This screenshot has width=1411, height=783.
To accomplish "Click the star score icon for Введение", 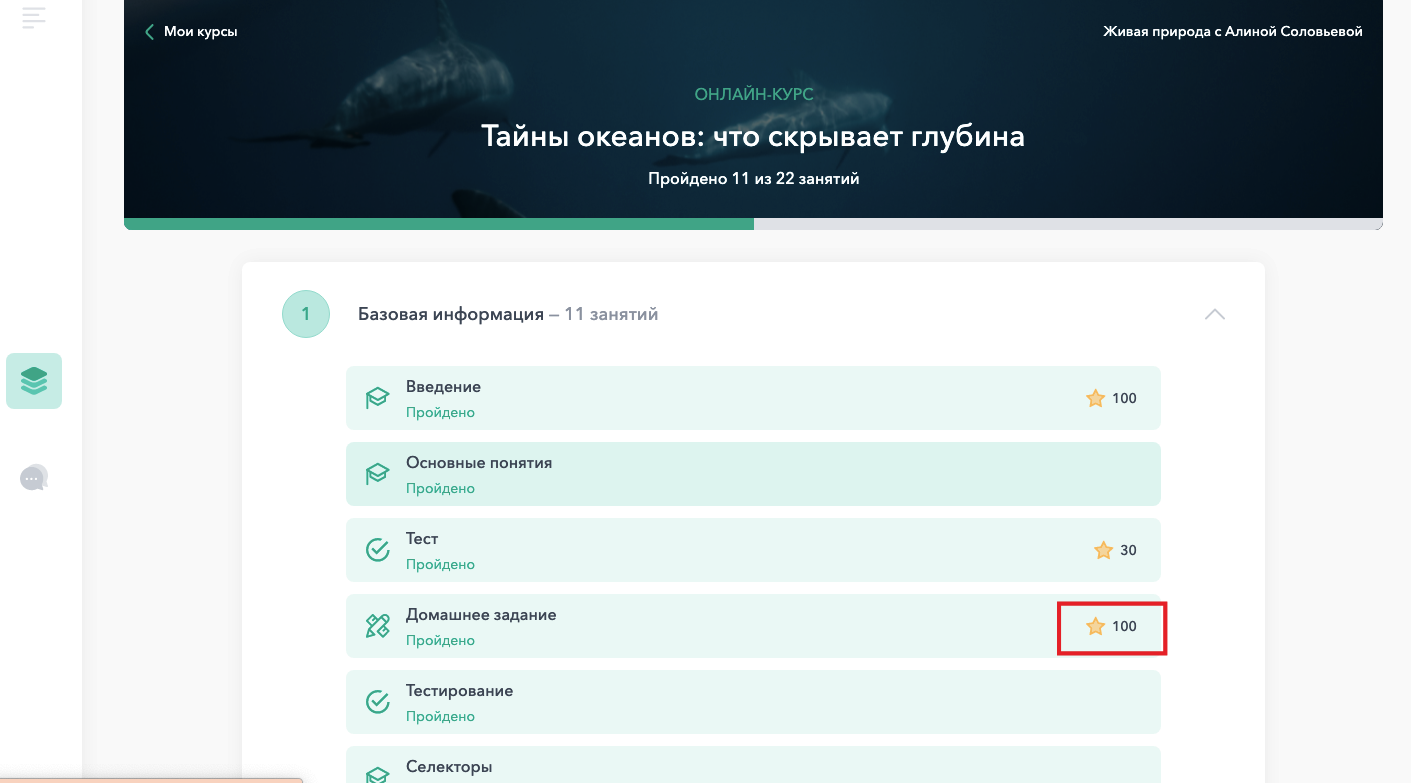I will coord(1095,398).
